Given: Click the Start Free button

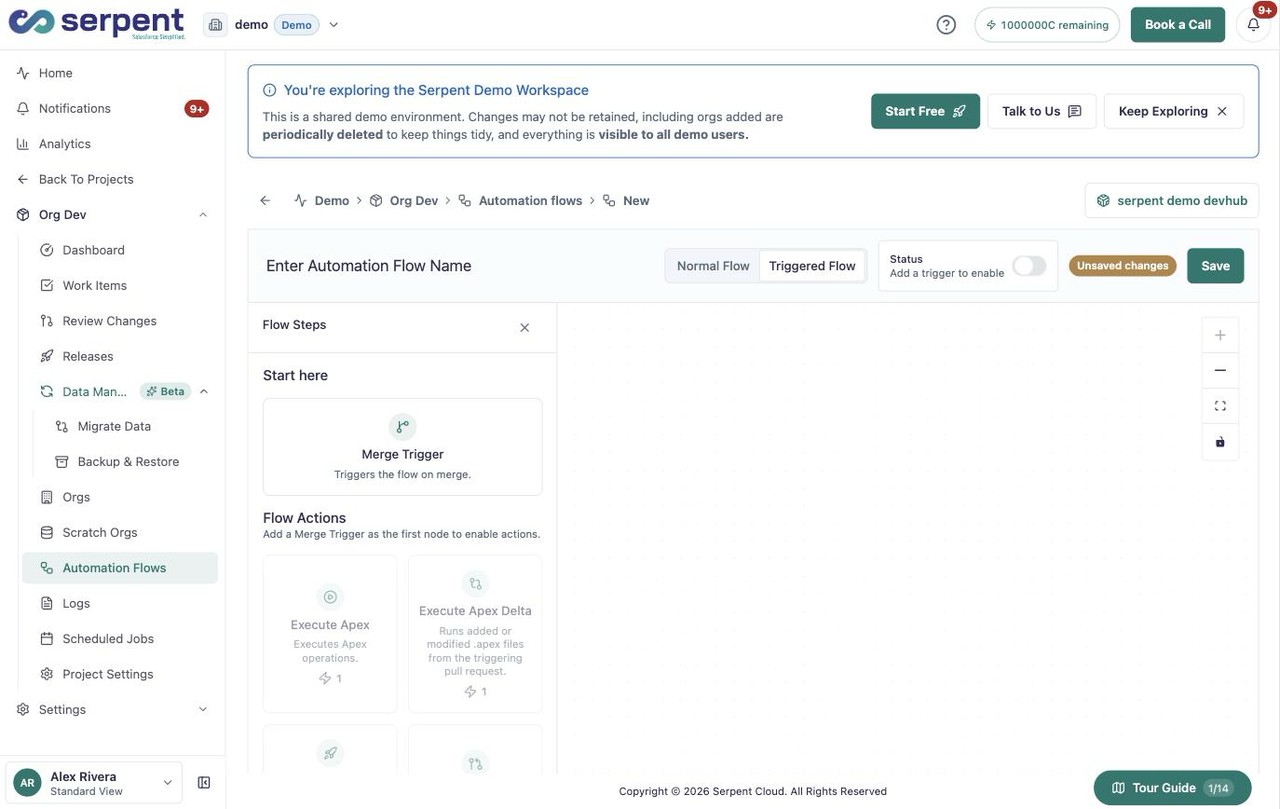Looking at the screenshot, I should 925,111.
